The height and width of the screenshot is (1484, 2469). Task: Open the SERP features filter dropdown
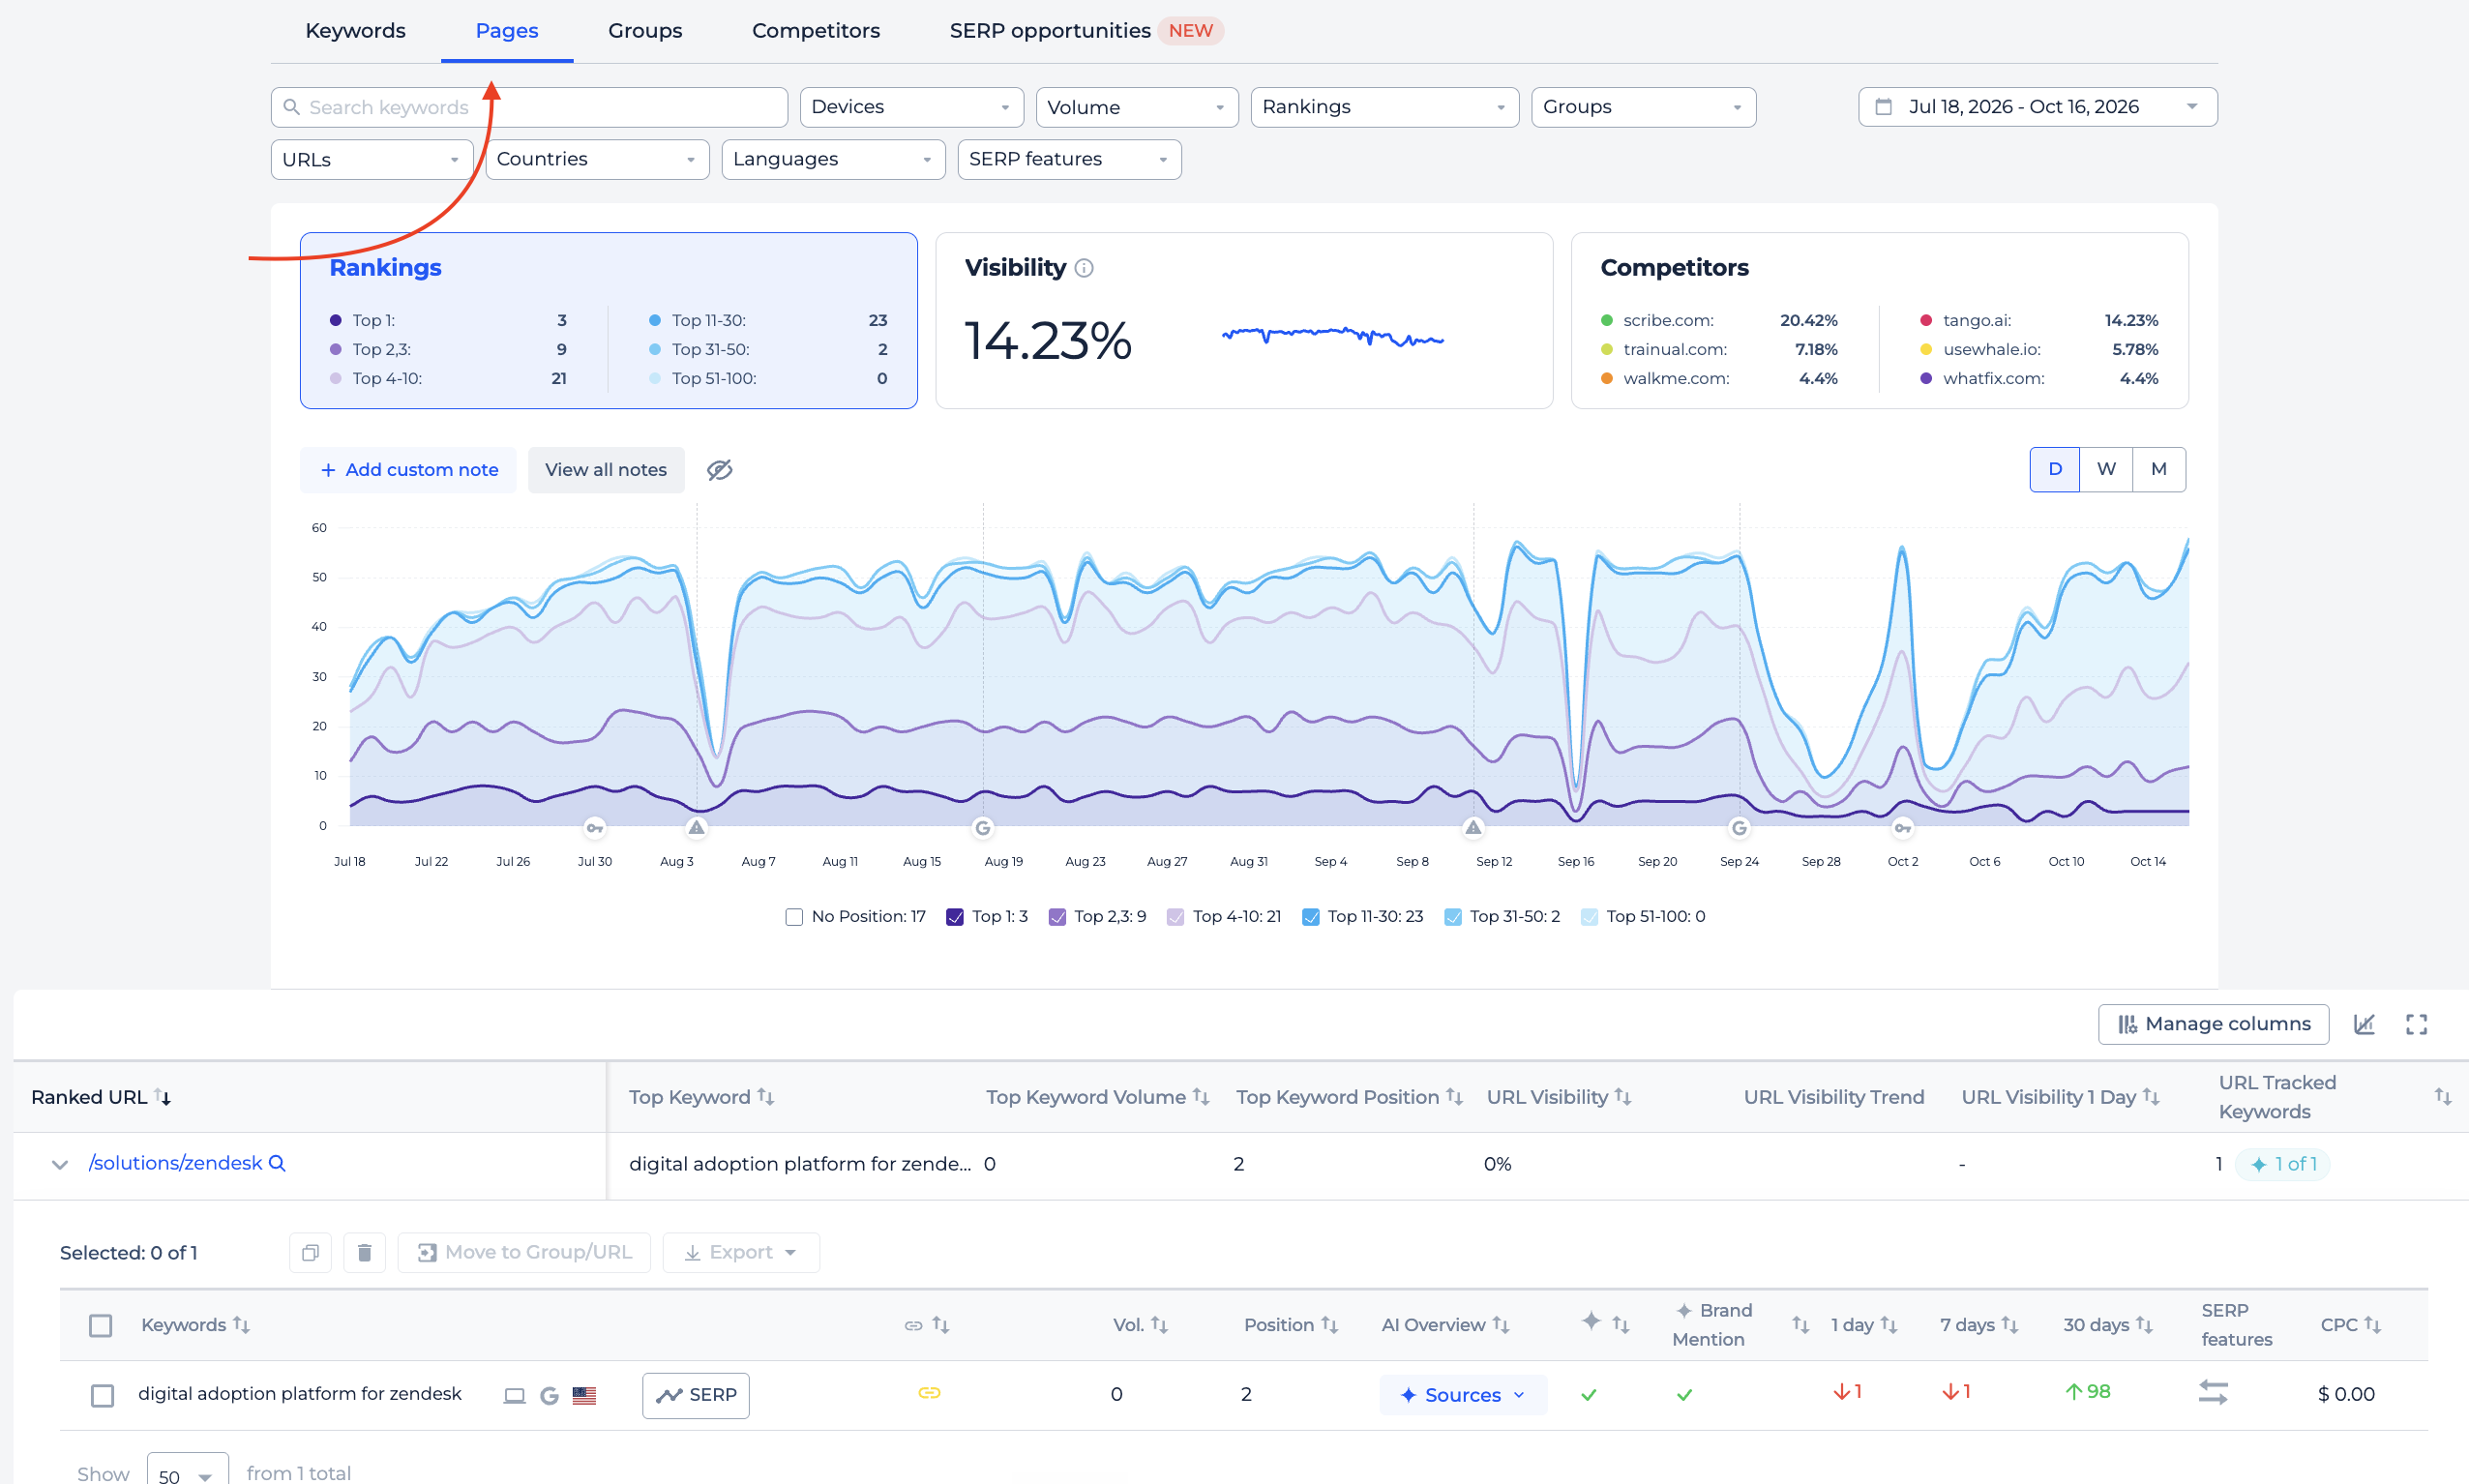click(x=1069, y=159)
